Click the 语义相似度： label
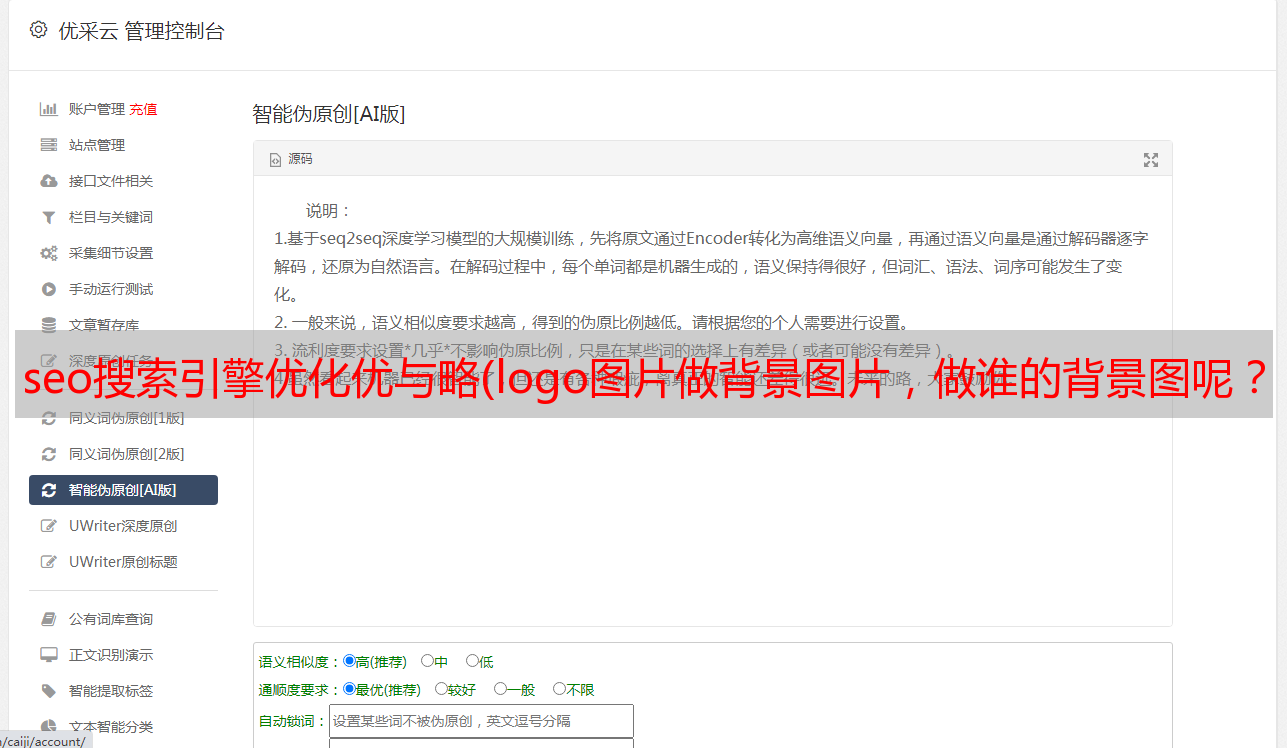Viewport: 1287px width, 748px height. click(x=300, y=662)
